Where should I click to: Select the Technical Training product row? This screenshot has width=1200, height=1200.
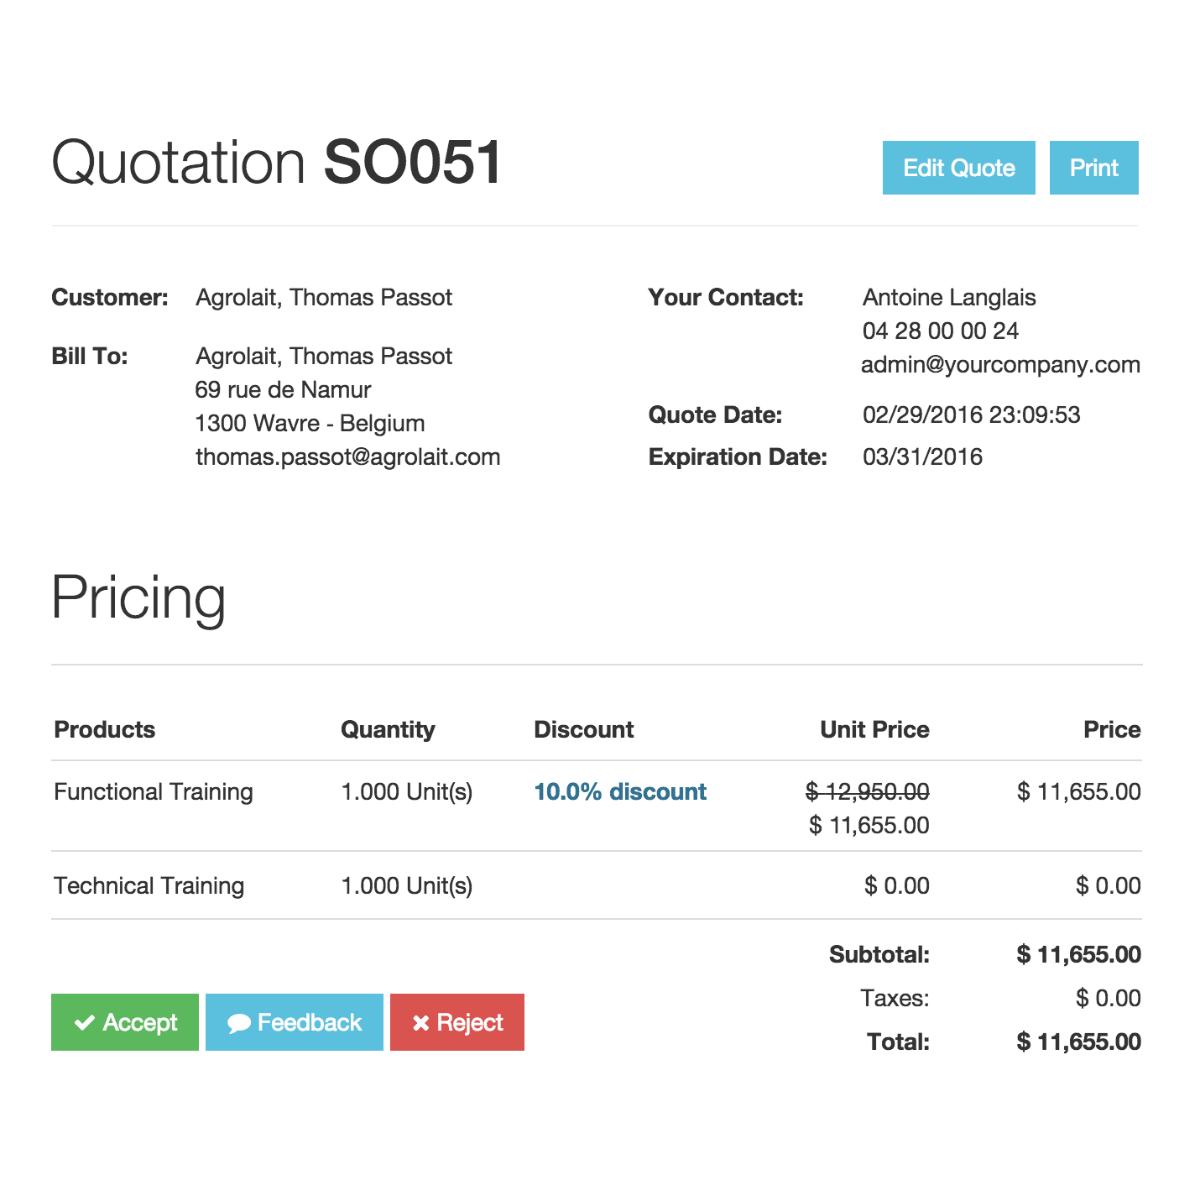click(x=149, y=886)
